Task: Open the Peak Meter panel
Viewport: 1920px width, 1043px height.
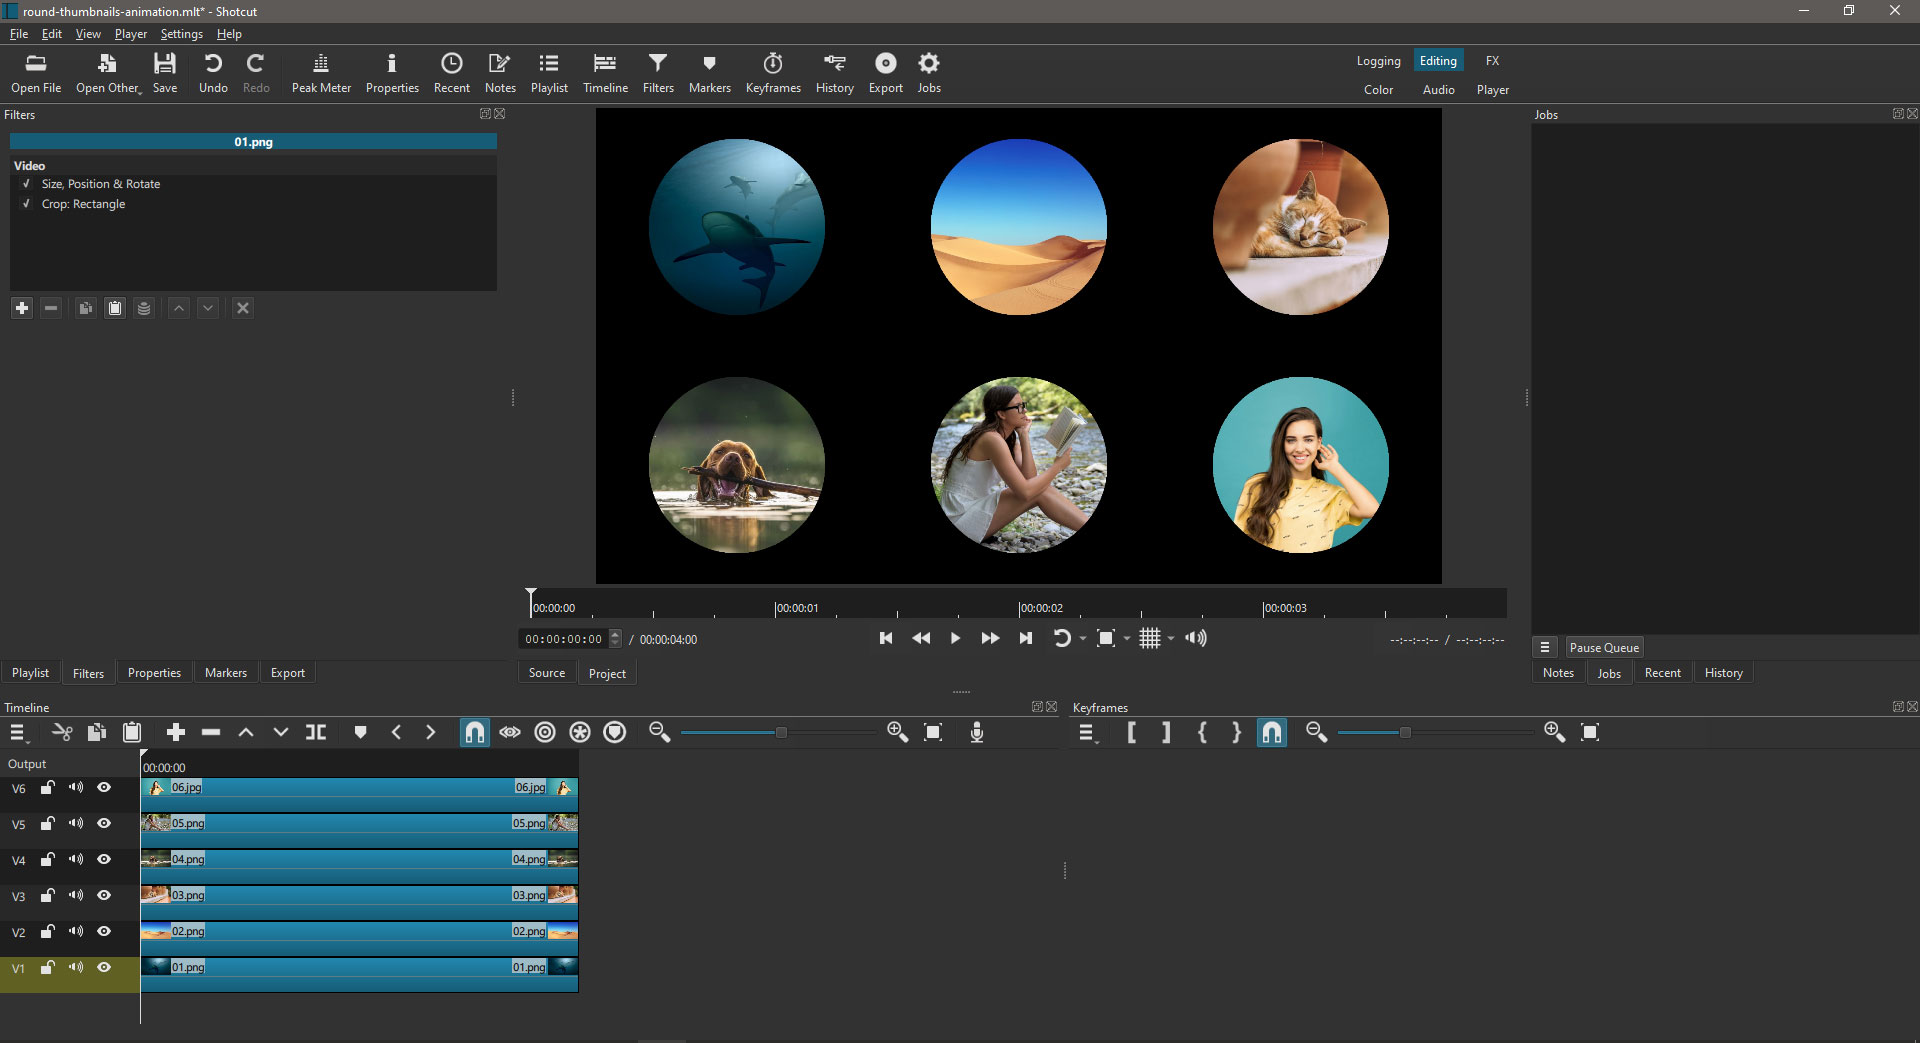Action: coord(321,73)
